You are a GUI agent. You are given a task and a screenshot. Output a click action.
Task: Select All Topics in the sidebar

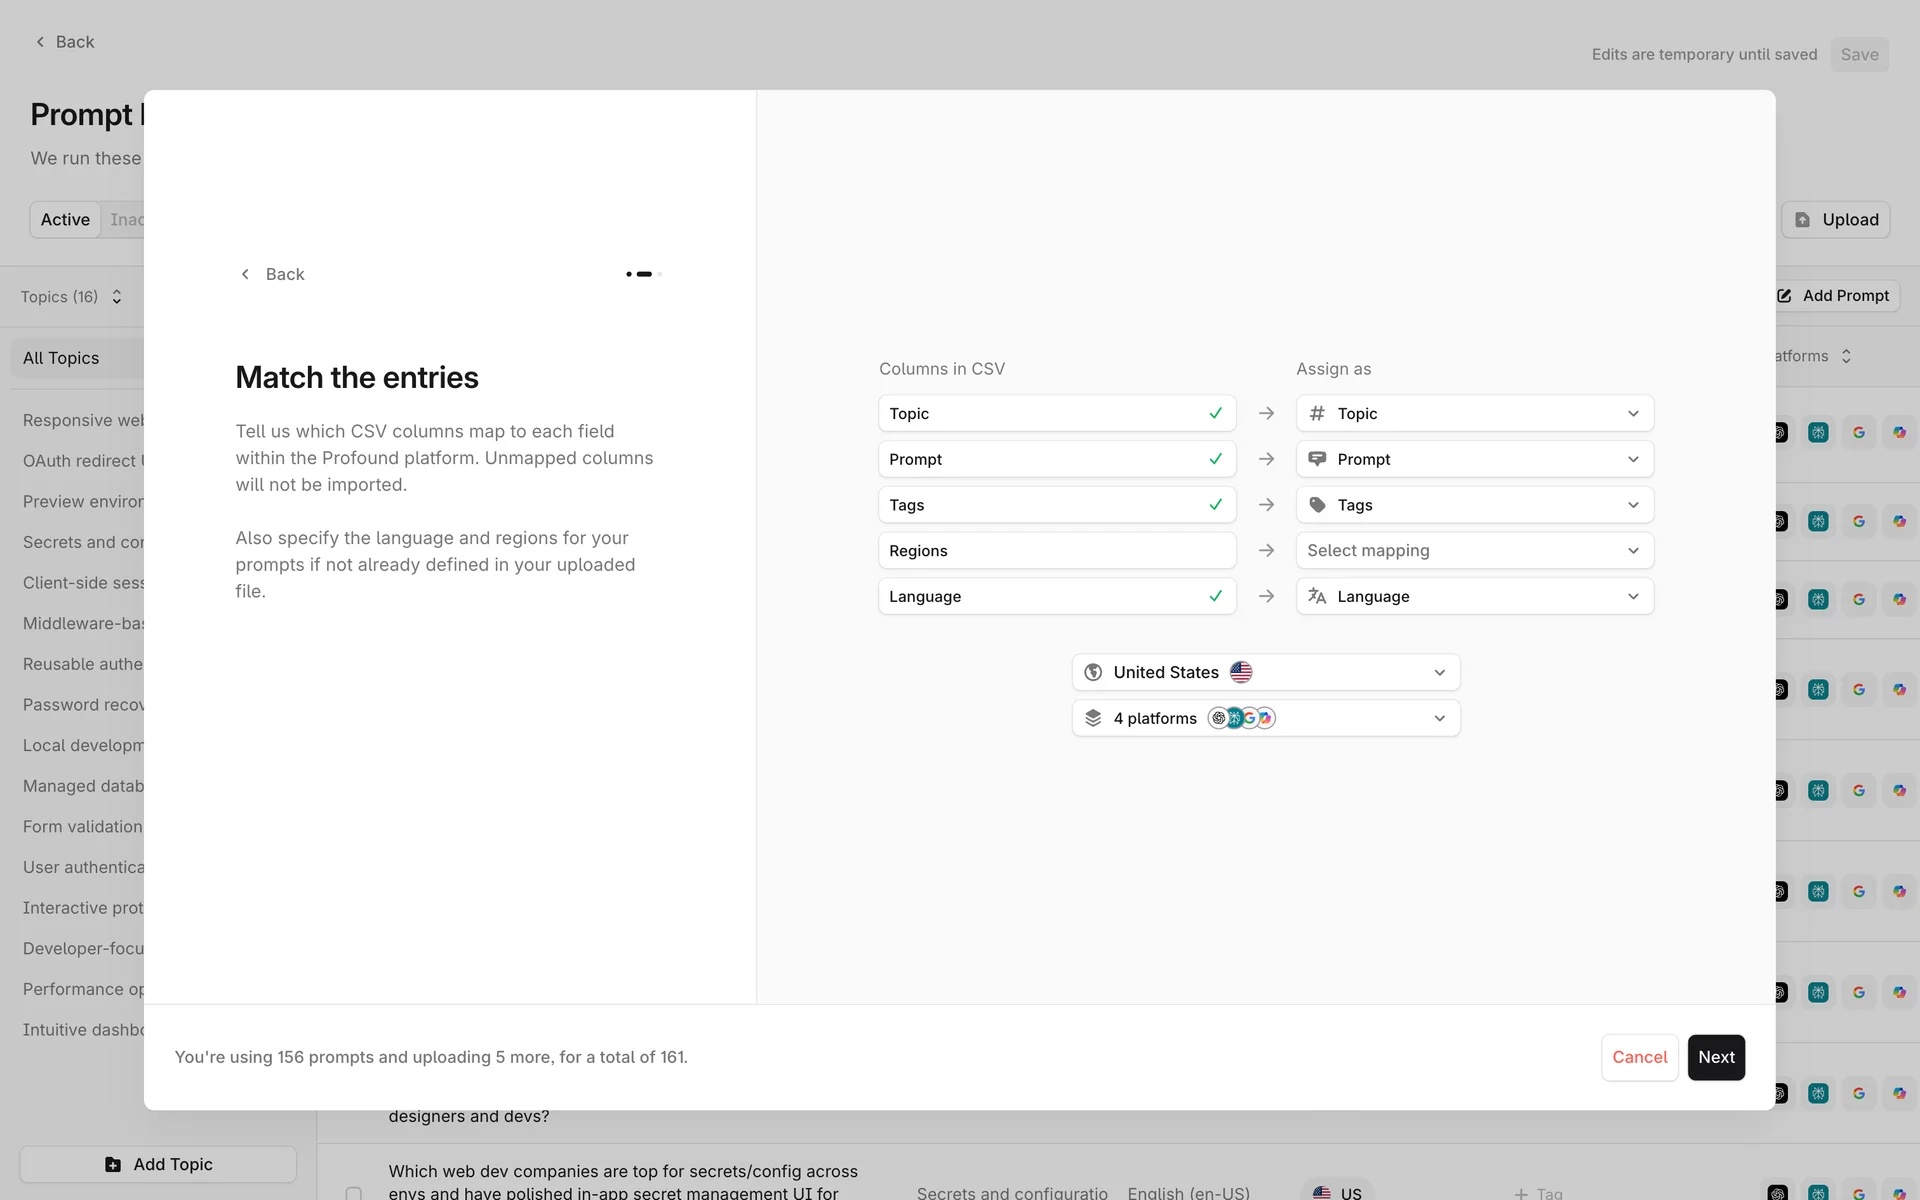(61, 358)
